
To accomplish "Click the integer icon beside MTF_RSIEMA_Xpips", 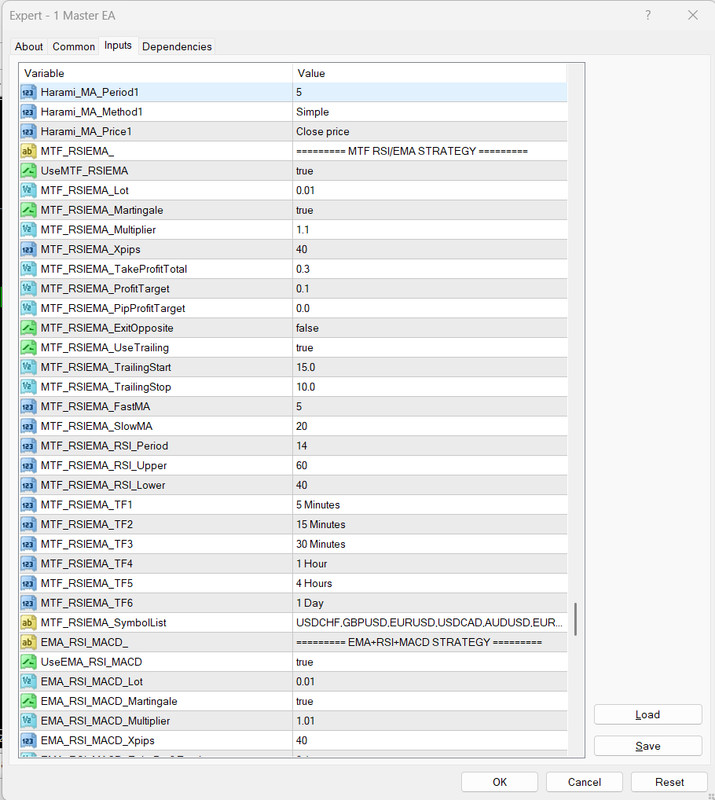I will pyautogui.click(x=28, y=249).
